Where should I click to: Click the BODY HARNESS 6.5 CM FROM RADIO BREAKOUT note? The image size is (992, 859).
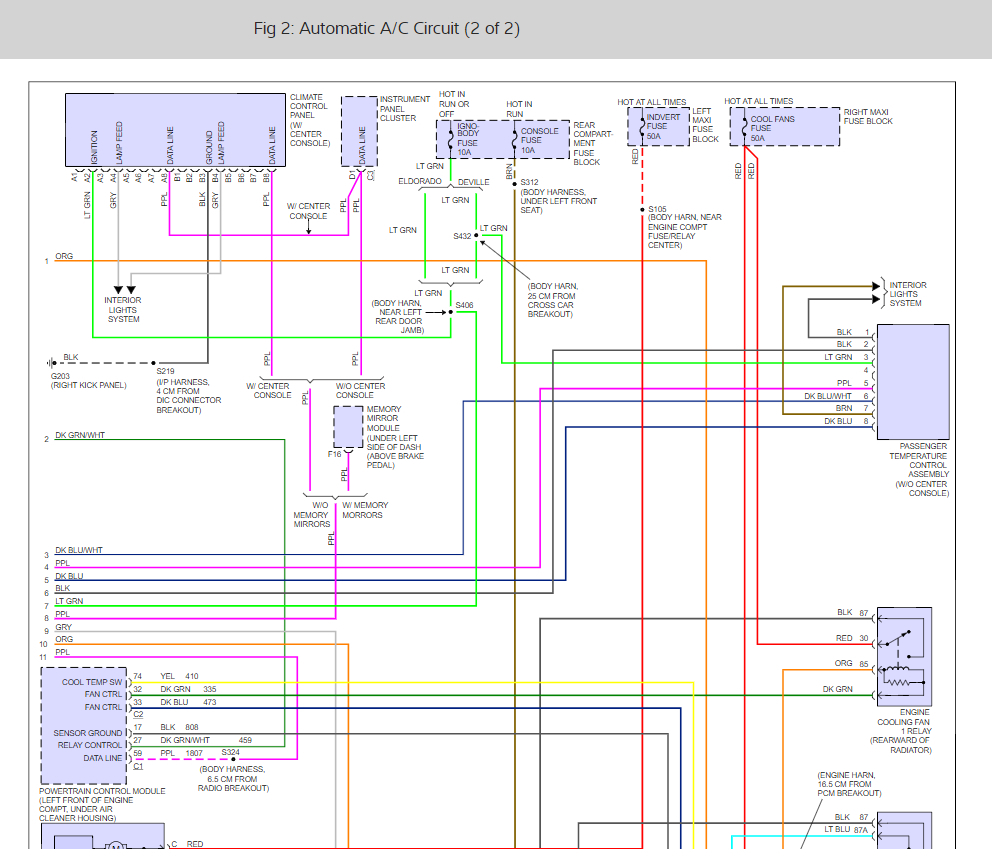[x=233, y=779]
